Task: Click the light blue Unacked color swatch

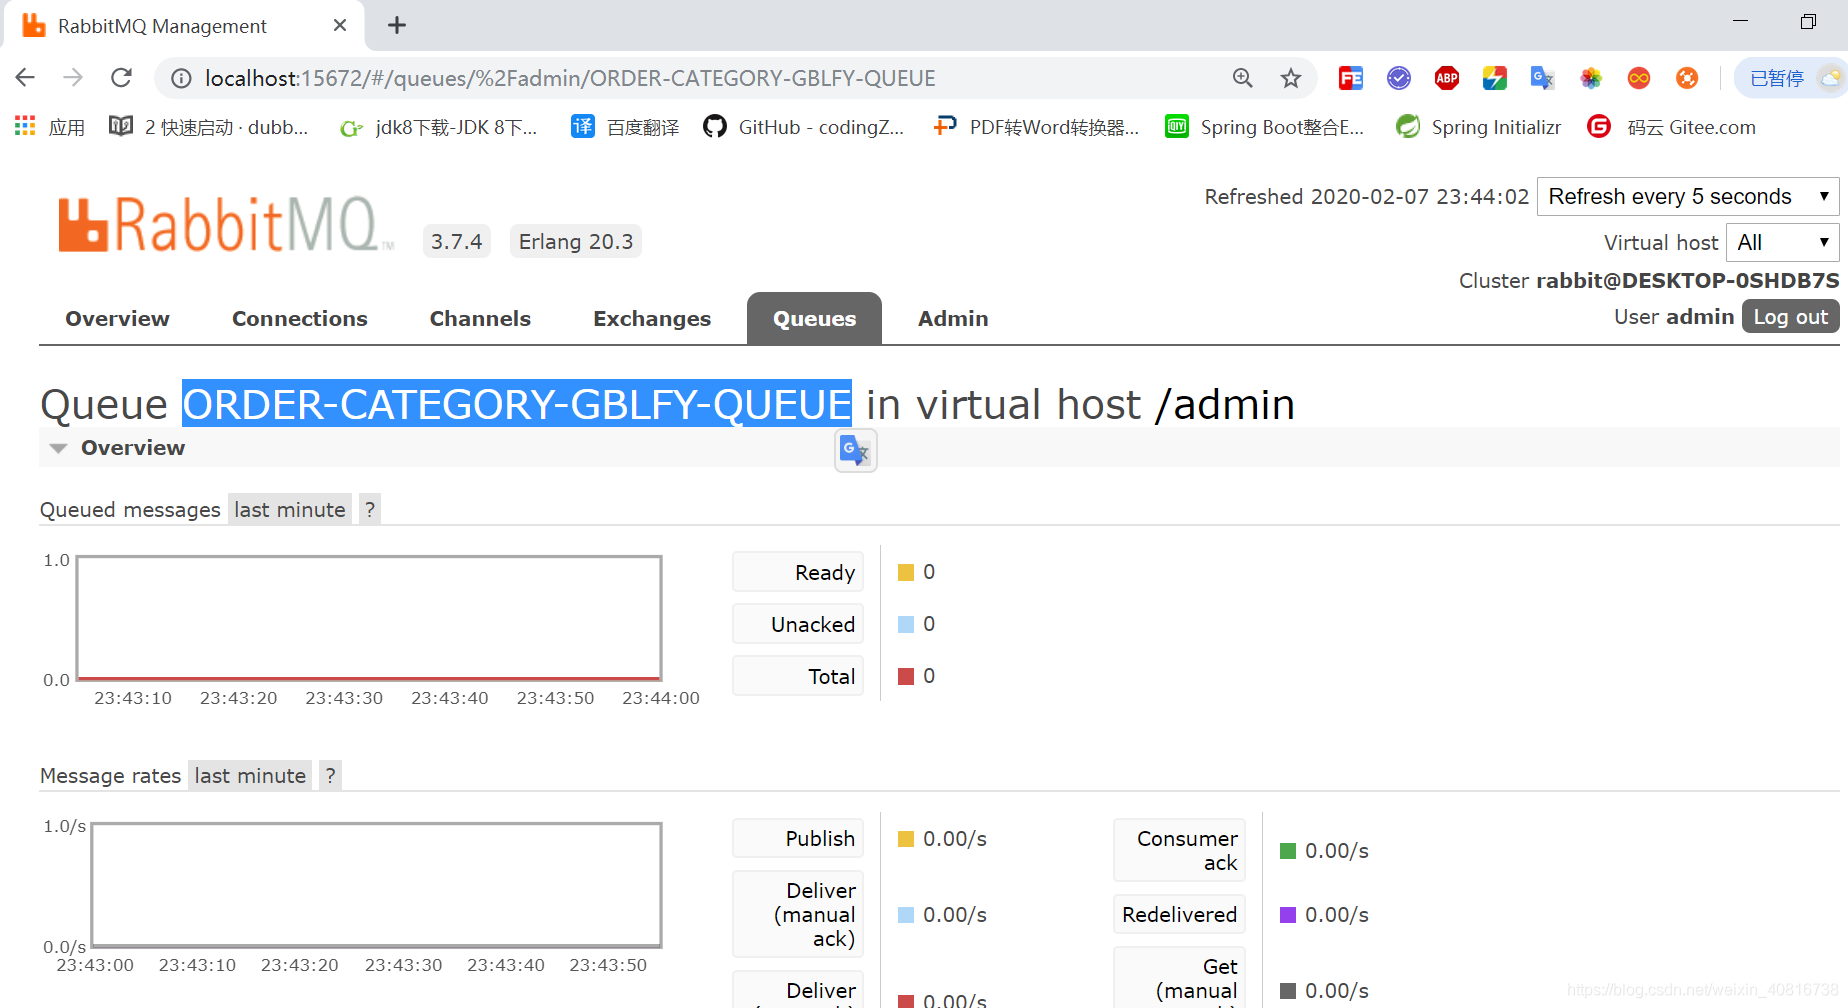Action: [906, 624]
